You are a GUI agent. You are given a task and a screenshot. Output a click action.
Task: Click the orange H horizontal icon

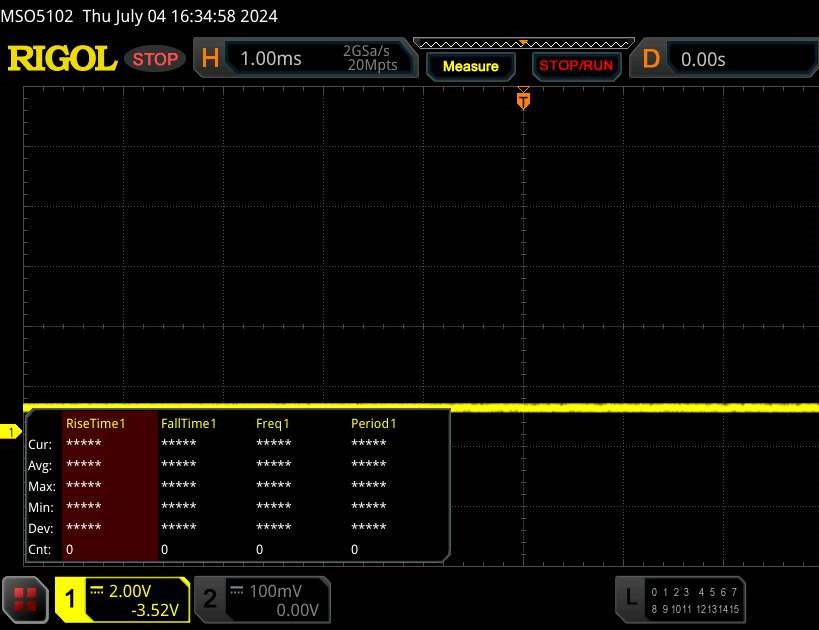click(209, 59)
